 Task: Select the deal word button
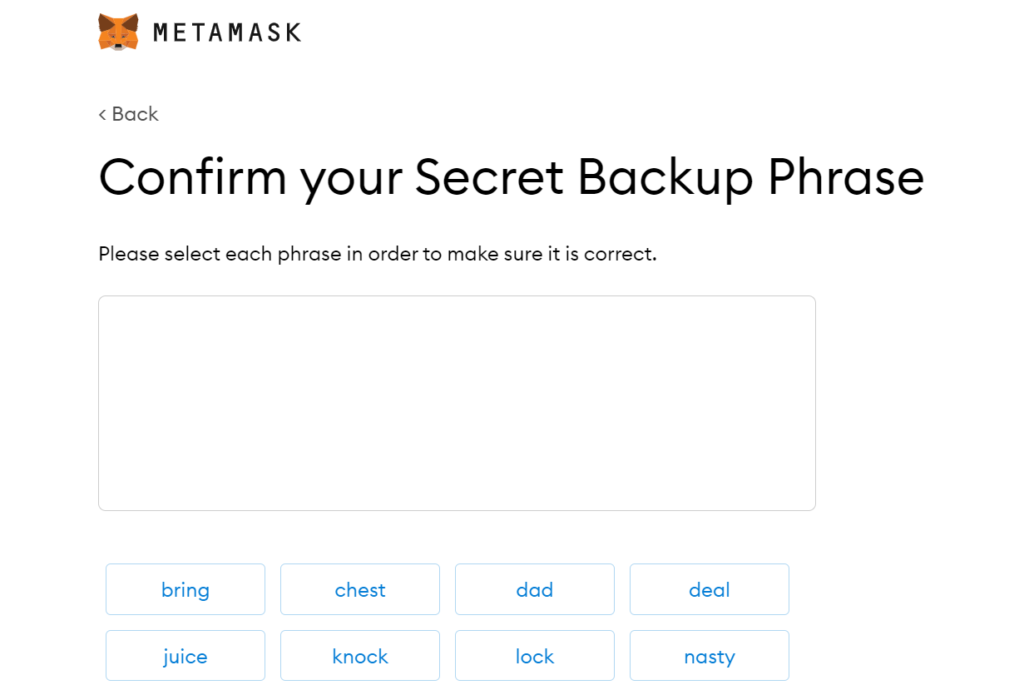pos(709,589)
